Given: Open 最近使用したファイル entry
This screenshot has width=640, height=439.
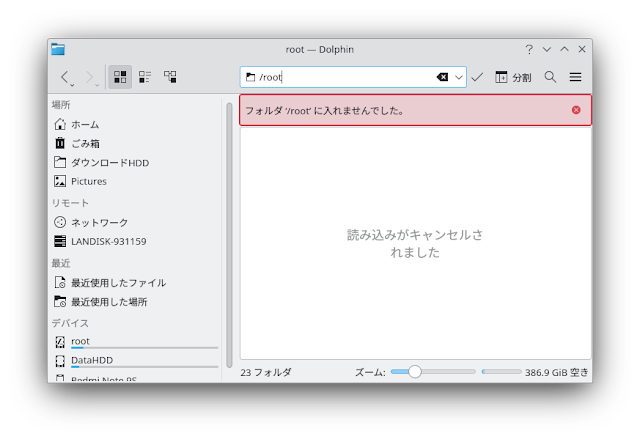Looking at the screenshot, I should click(137, 283).
